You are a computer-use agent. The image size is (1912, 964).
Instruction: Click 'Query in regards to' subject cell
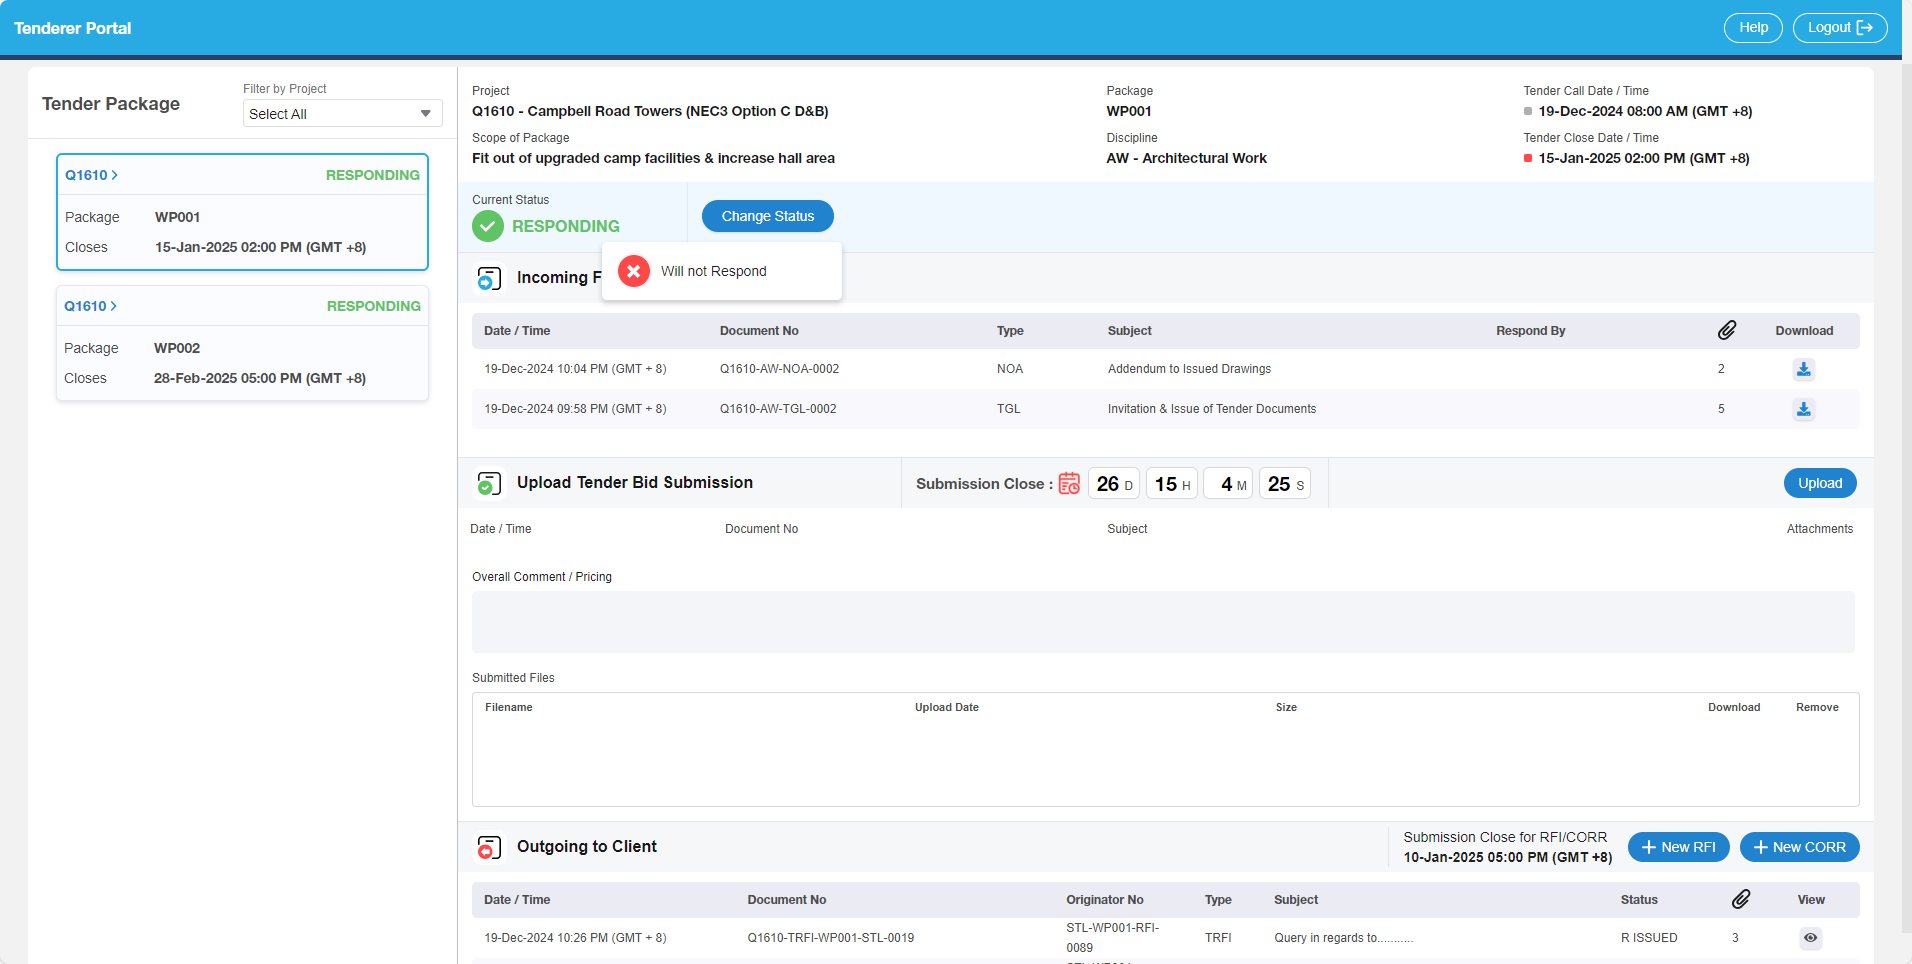click(x=1344, y=938)
